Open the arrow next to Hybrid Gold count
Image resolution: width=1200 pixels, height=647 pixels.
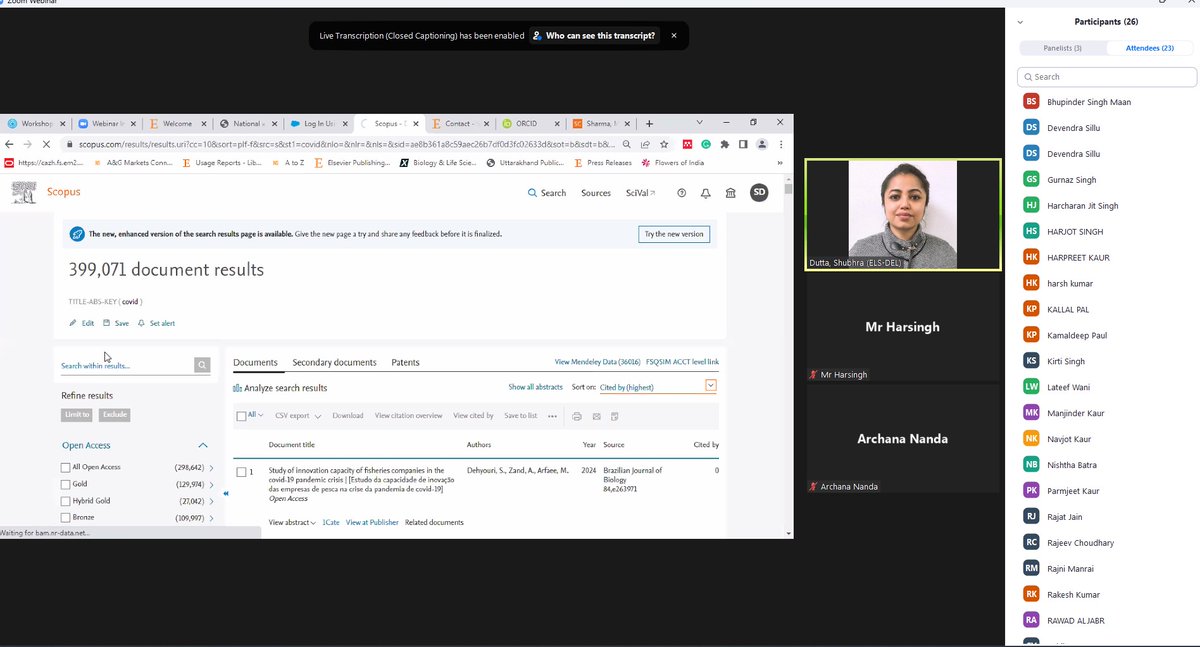click(211, 501)
